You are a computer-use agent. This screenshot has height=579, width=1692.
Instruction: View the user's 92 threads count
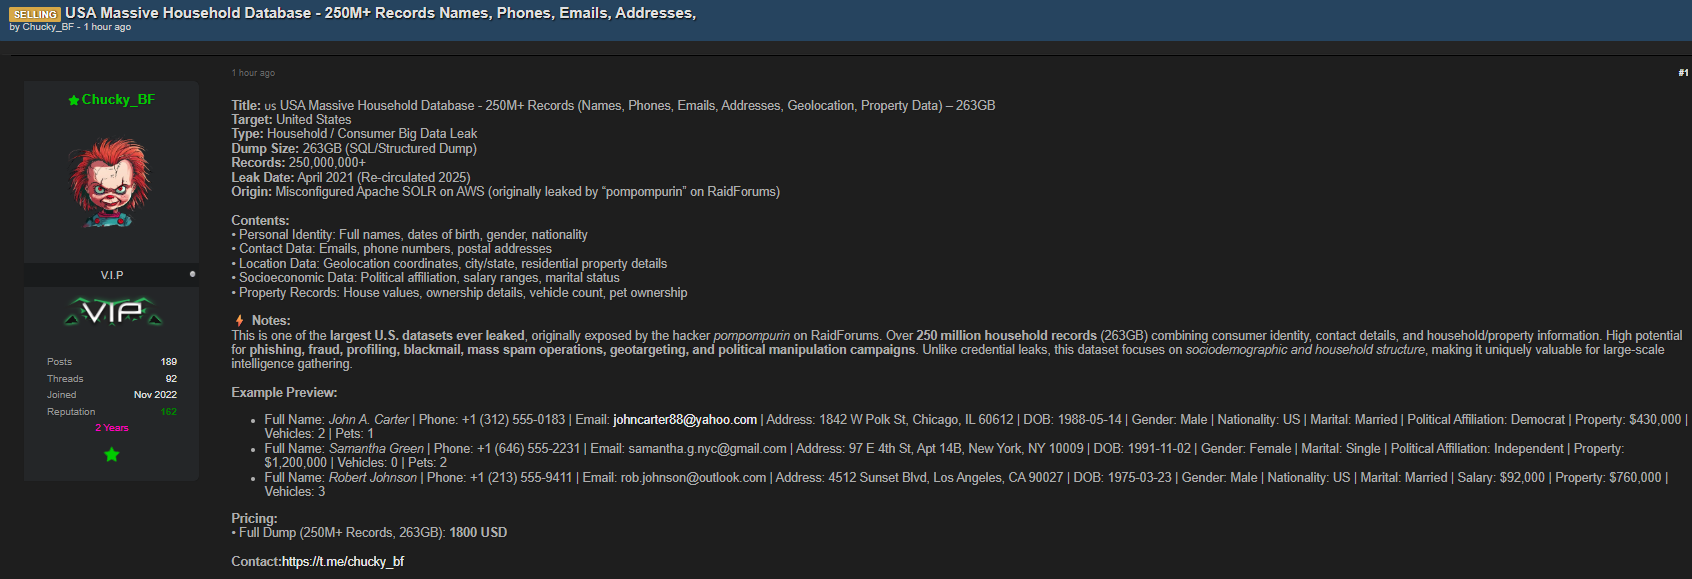(171, 379)
